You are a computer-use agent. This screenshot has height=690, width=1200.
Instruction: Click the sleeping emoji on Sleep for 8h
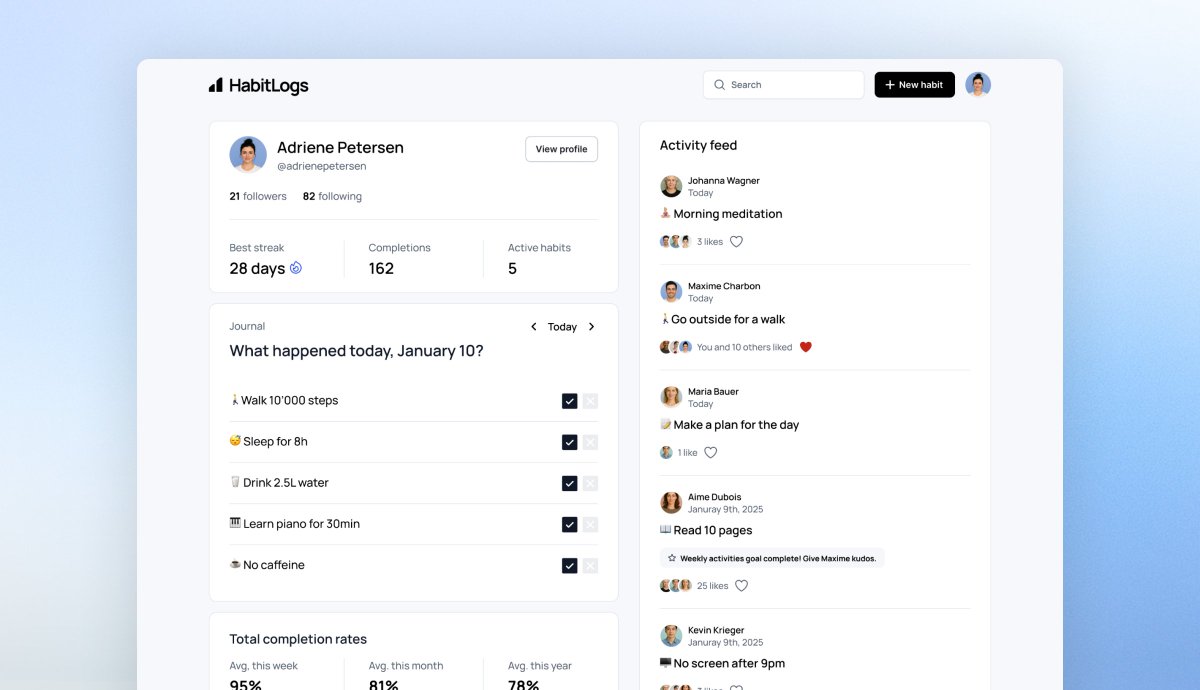click(x=235, y=441)
